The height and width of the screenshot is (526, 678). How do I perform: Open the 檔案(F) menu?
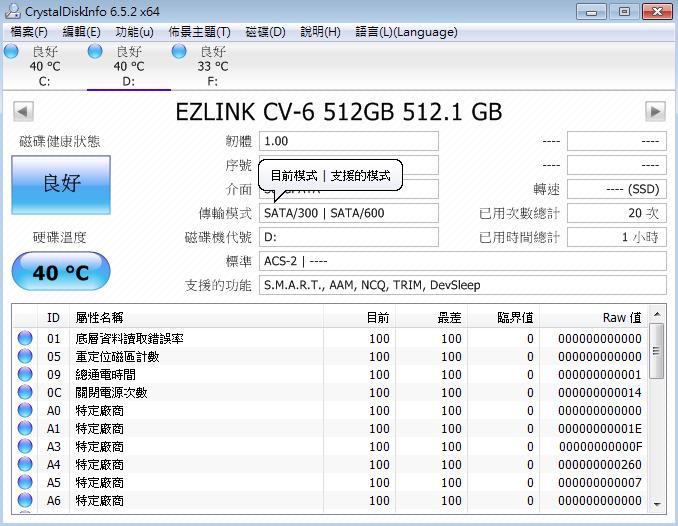coord(29,32)
